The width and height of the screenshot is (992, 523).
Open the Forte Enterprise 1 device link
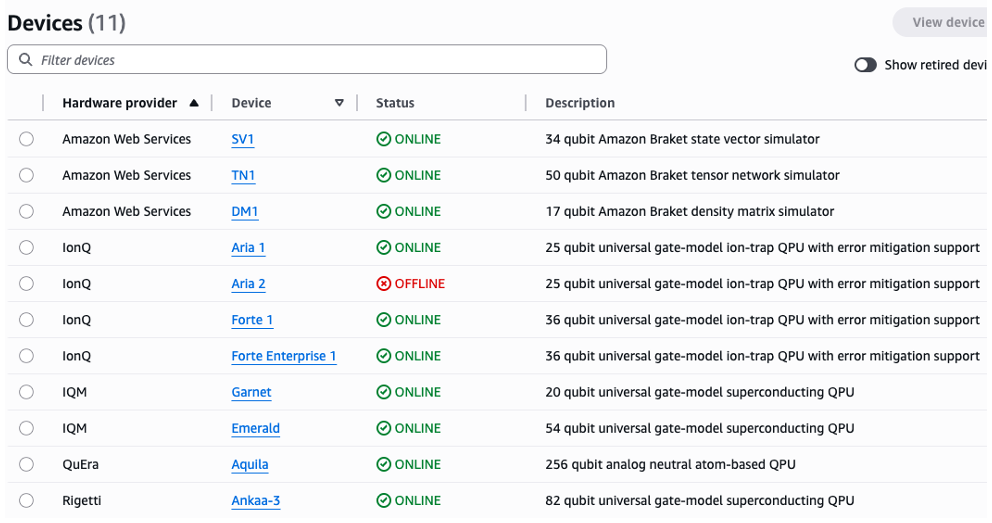point(284,356)
